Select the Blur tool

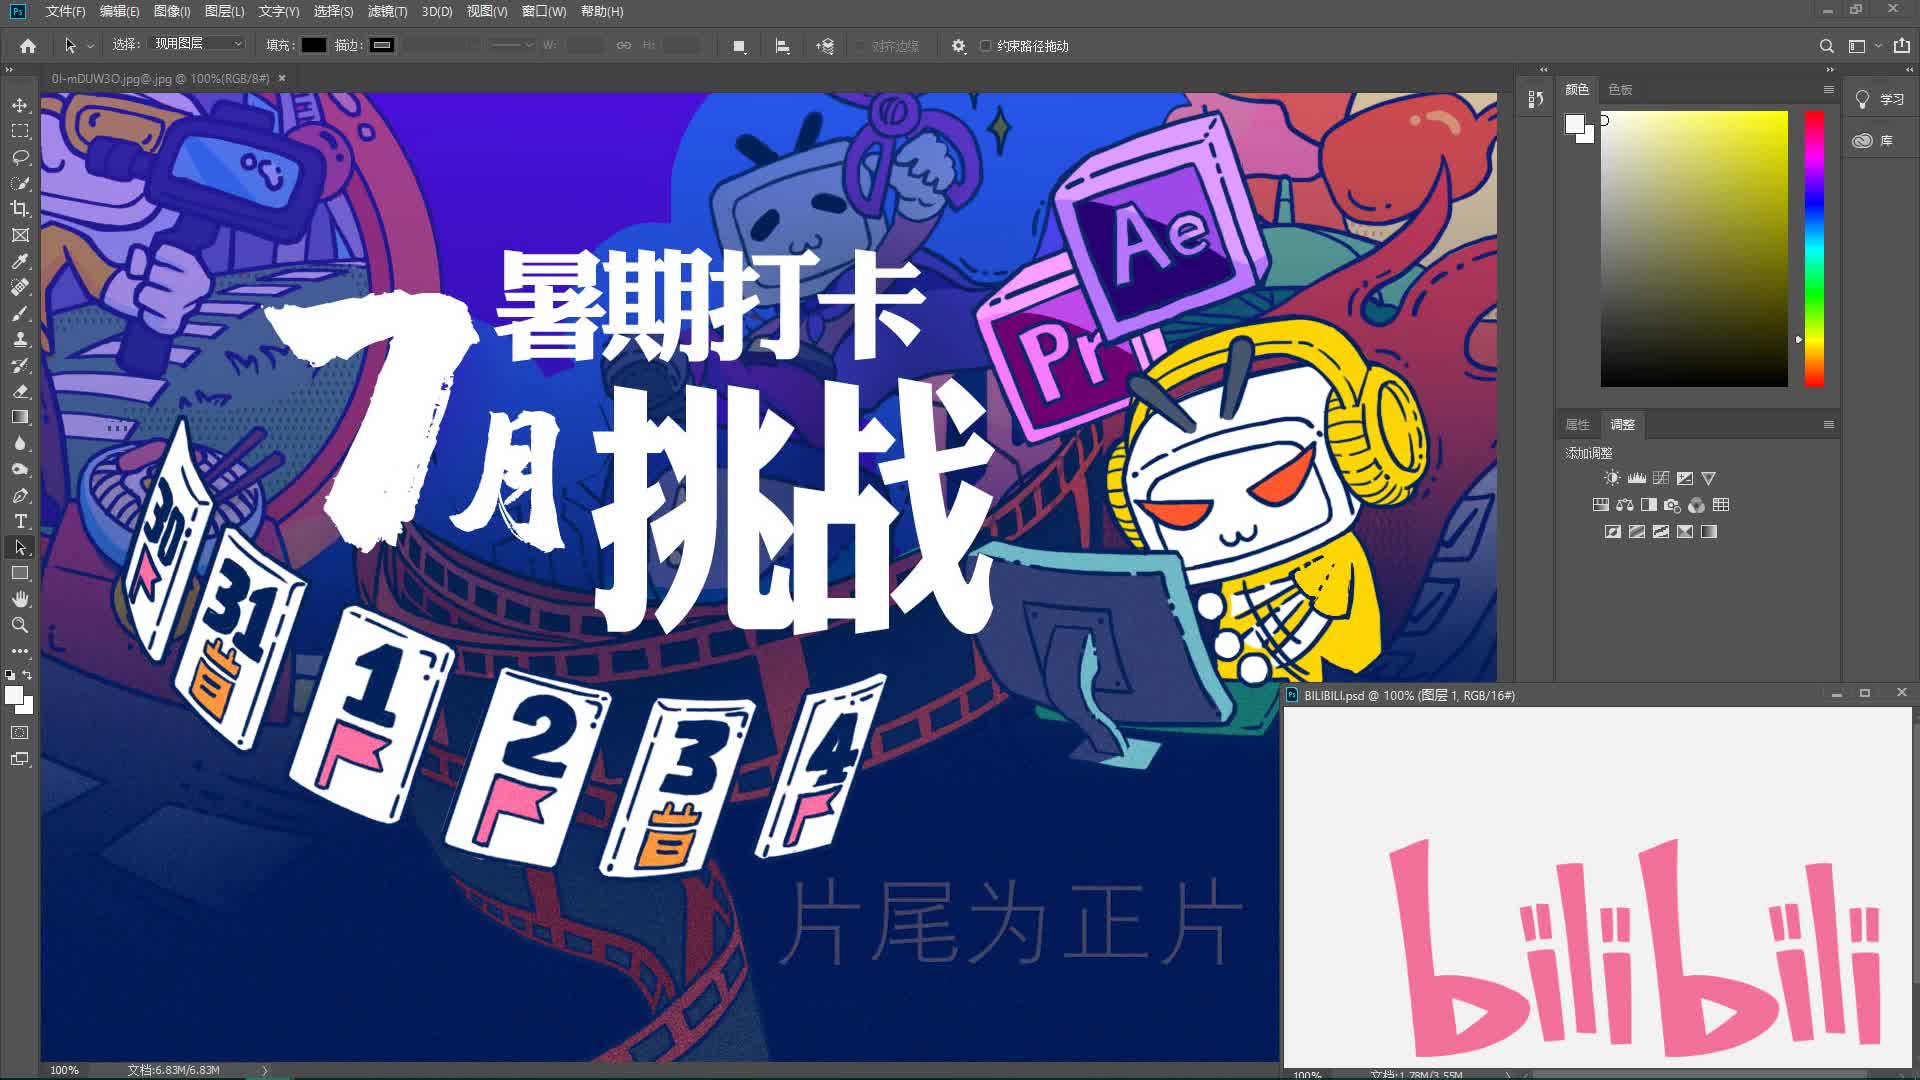pos(20,443)
